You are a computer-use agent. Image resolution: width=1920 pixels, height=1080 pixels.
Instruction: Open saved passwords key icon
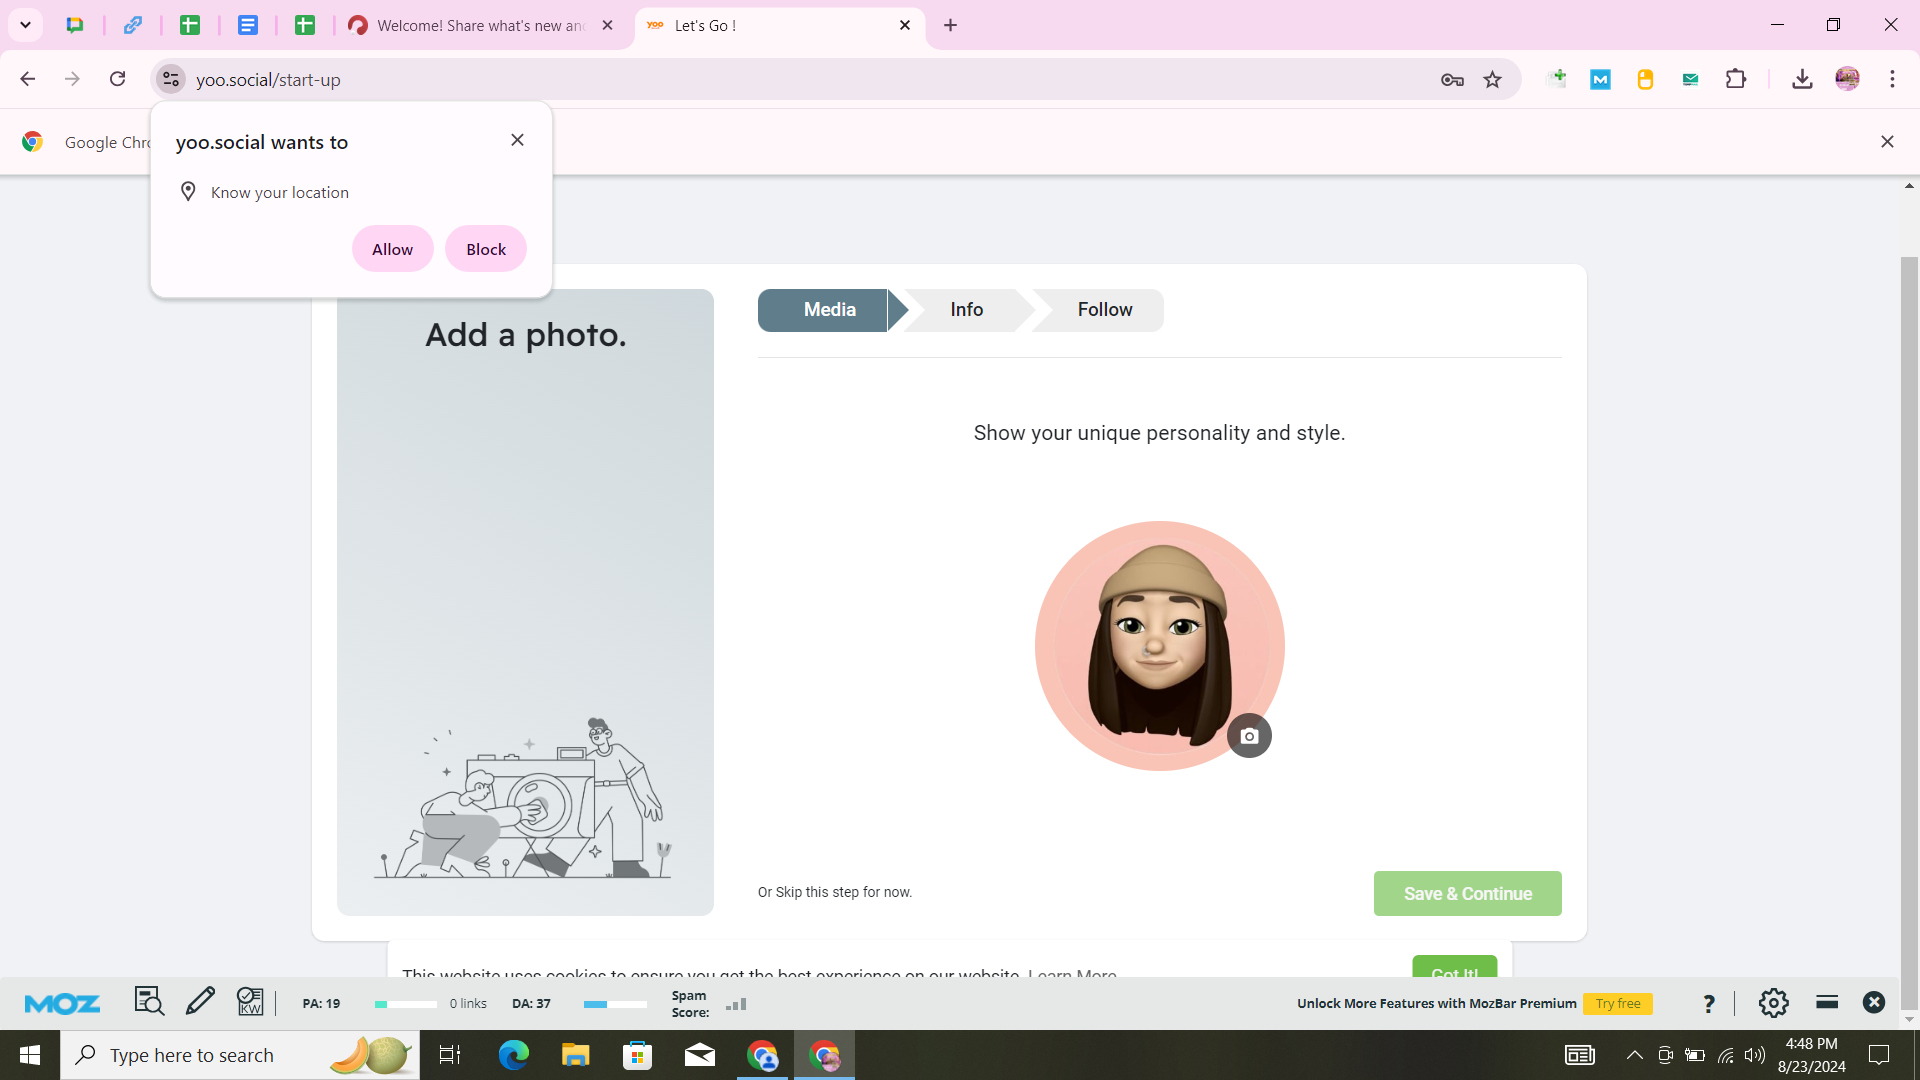click(x=1452, y=80)
